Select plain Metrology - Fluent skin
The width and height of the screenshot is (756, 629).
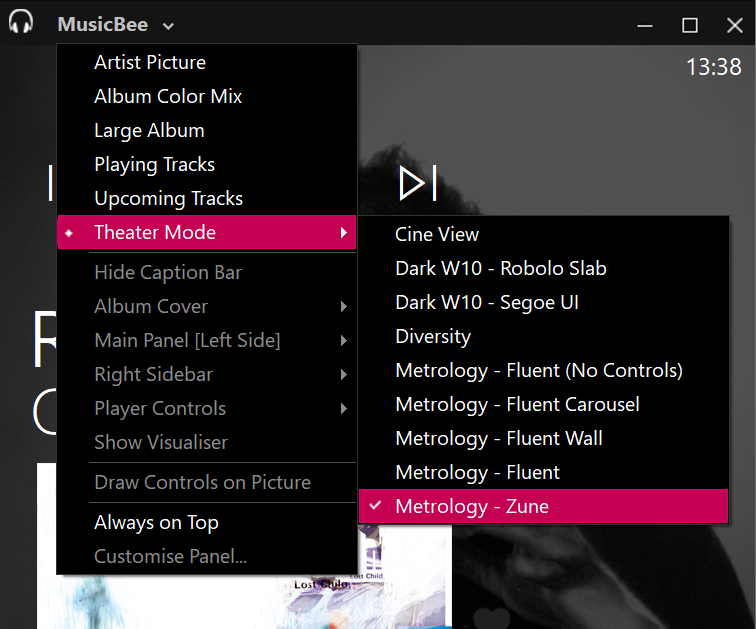pos(543,472)
